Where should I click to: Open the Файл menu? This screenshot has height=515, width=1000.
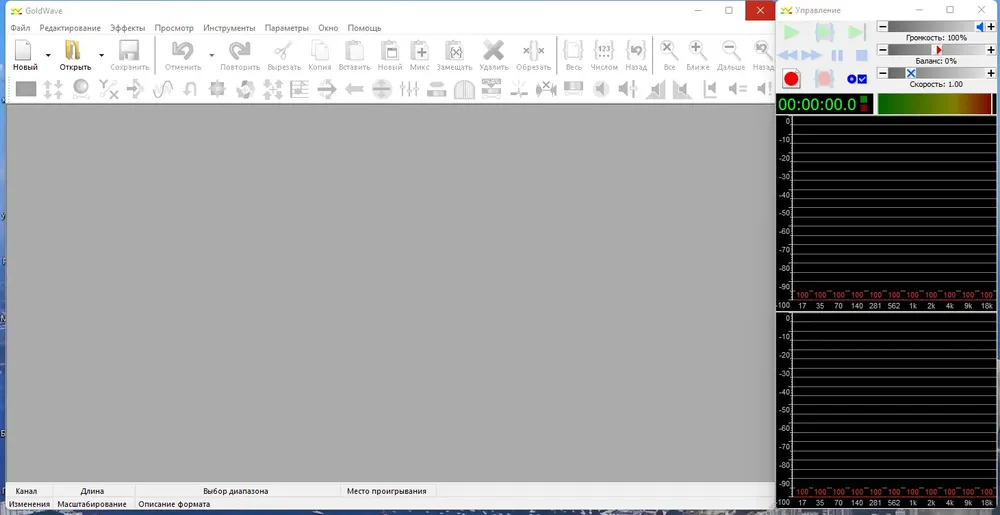click(x=20, y=28)
